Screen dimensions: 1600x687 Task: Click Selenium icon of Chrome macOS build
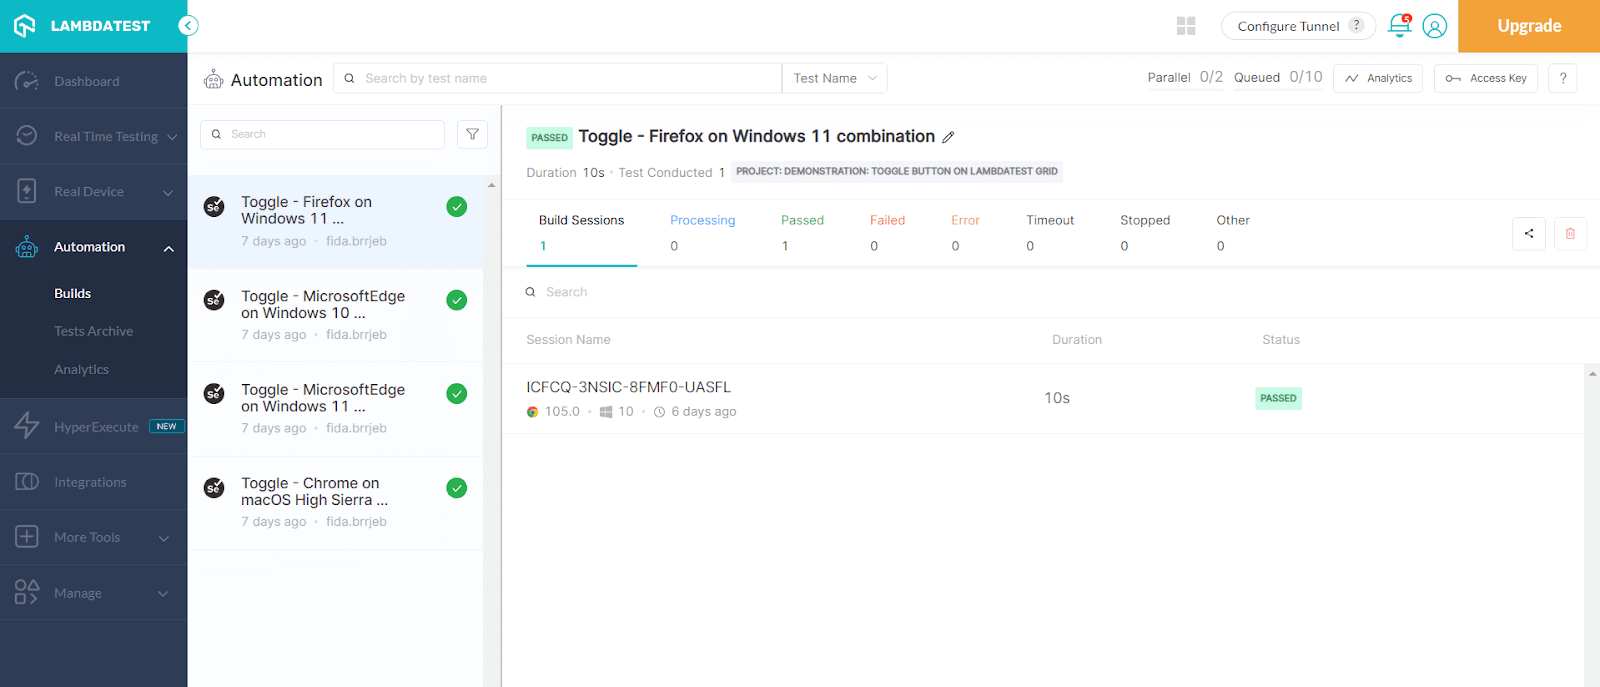click(214, 488)
